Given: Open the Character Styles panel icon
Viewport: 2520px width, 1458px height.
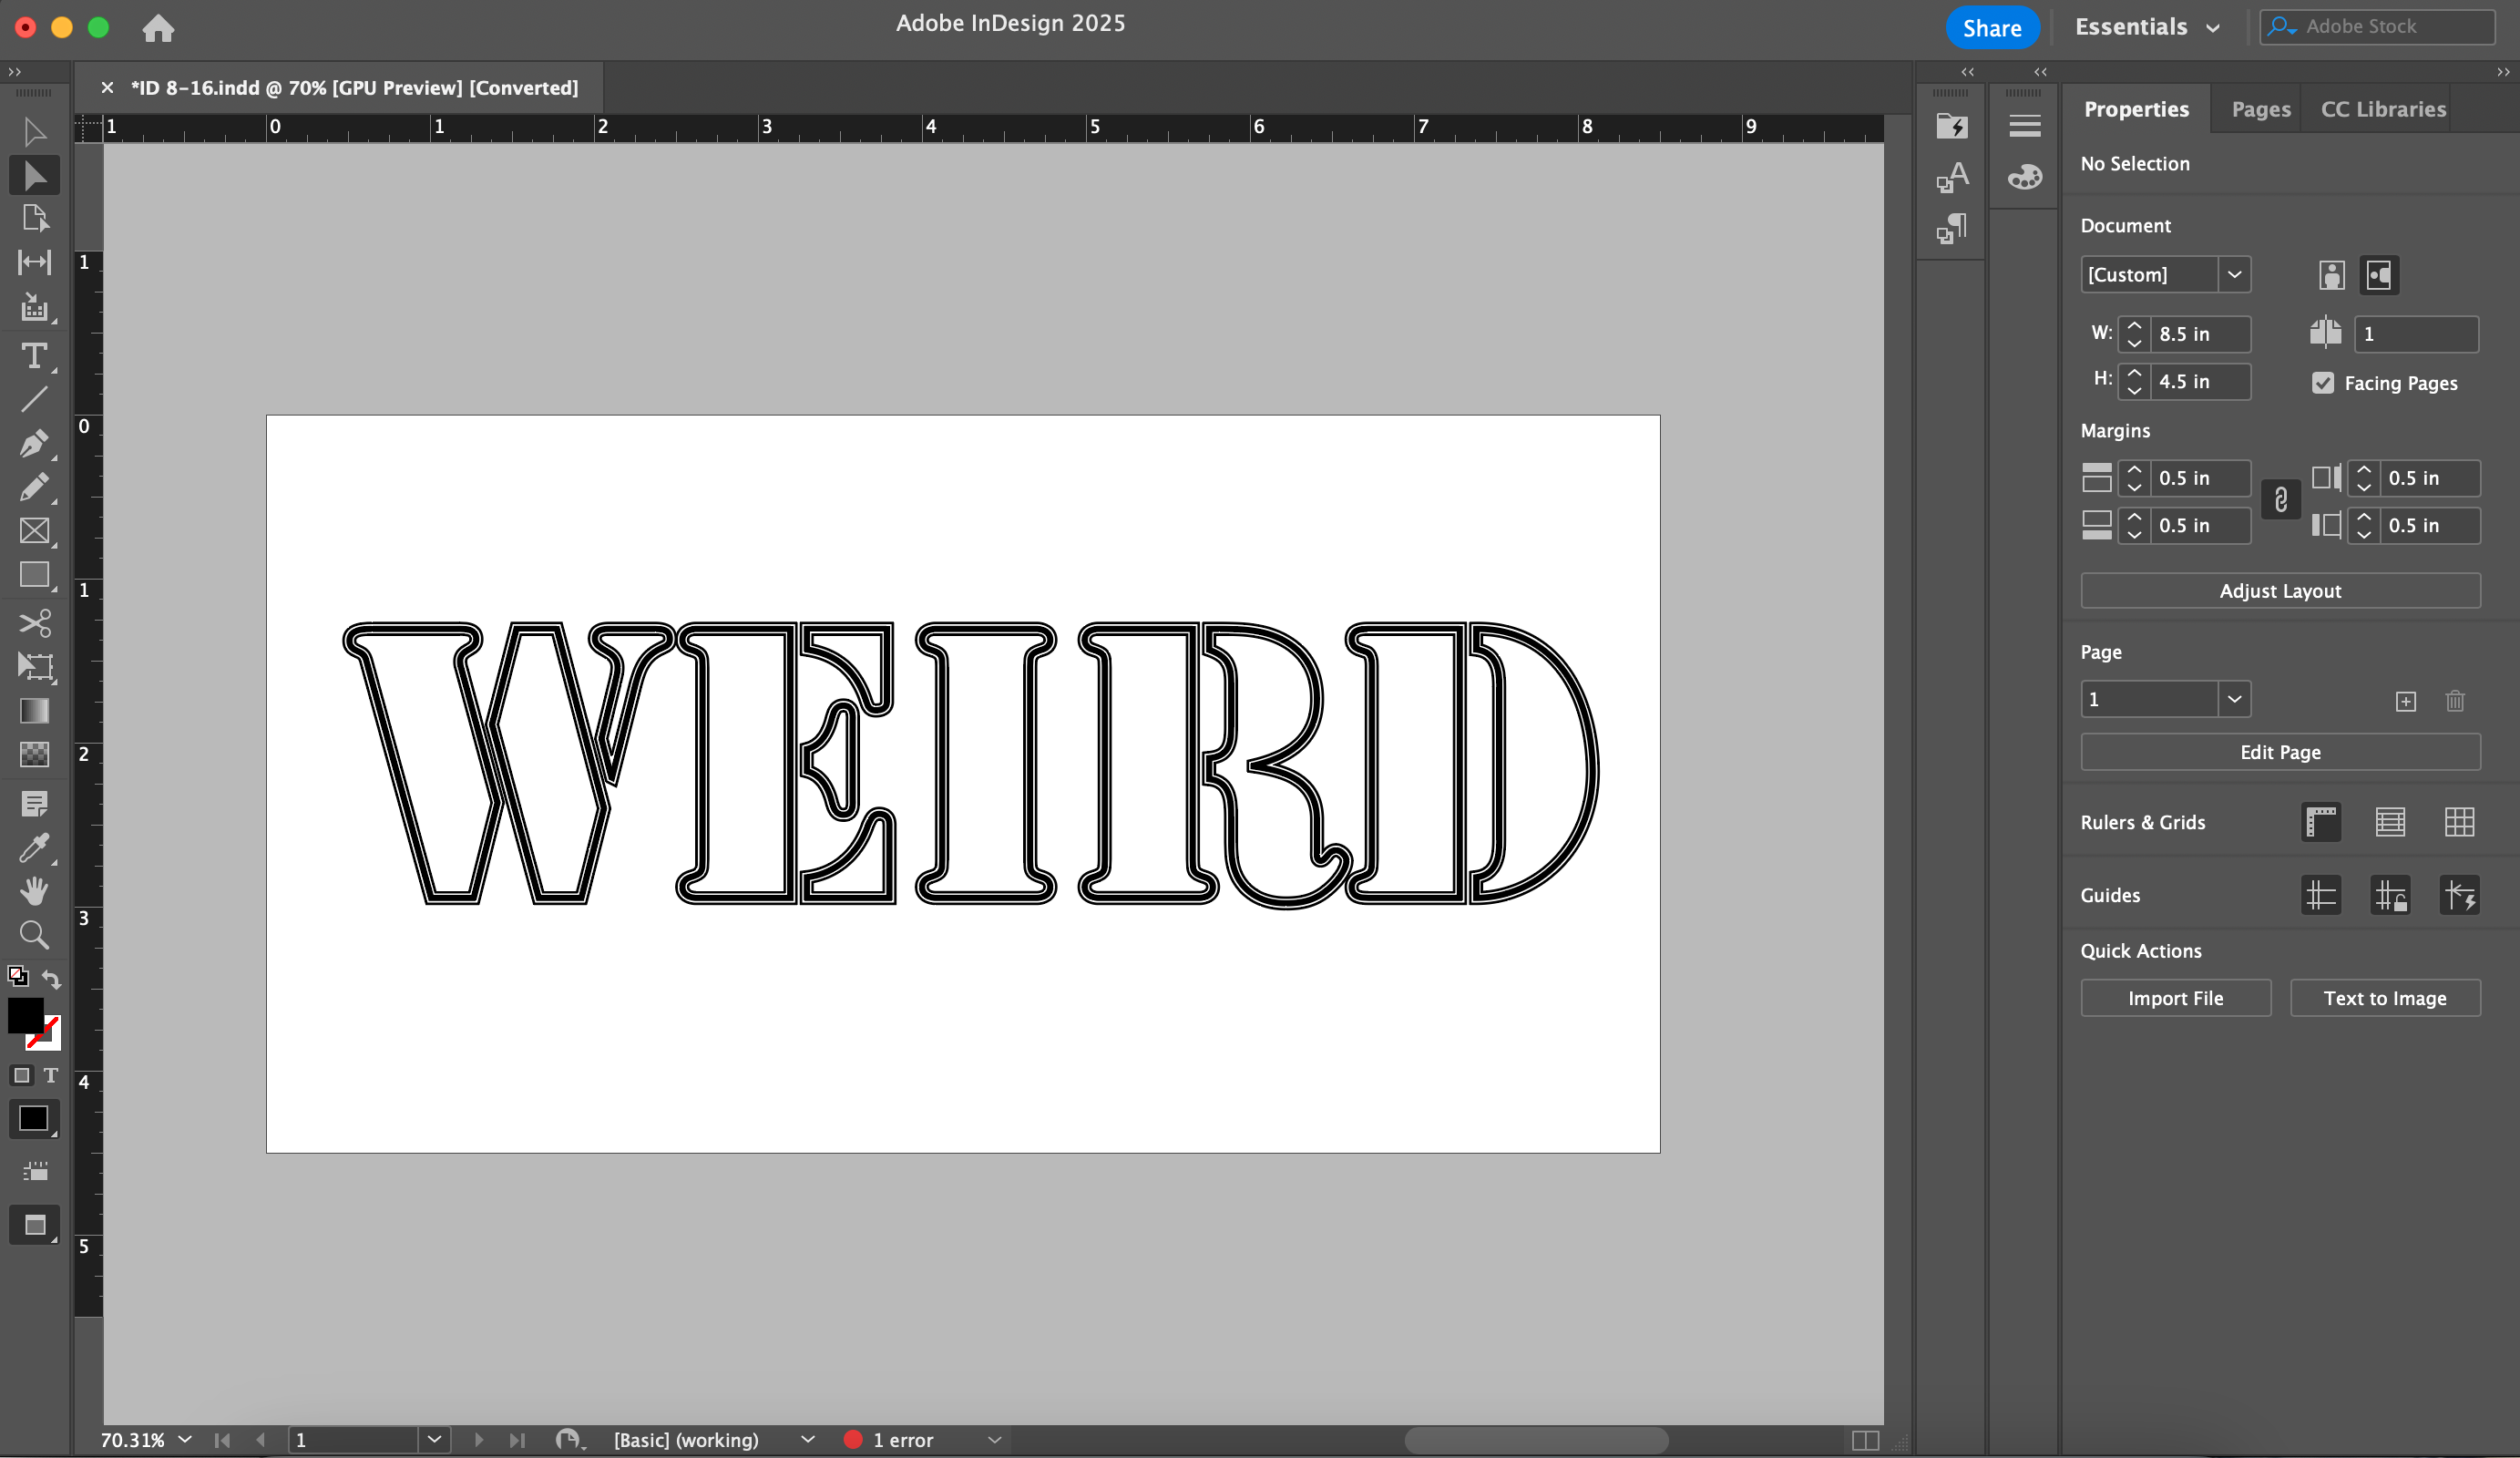Looking at the screenshot, I should coord(1951,178).
